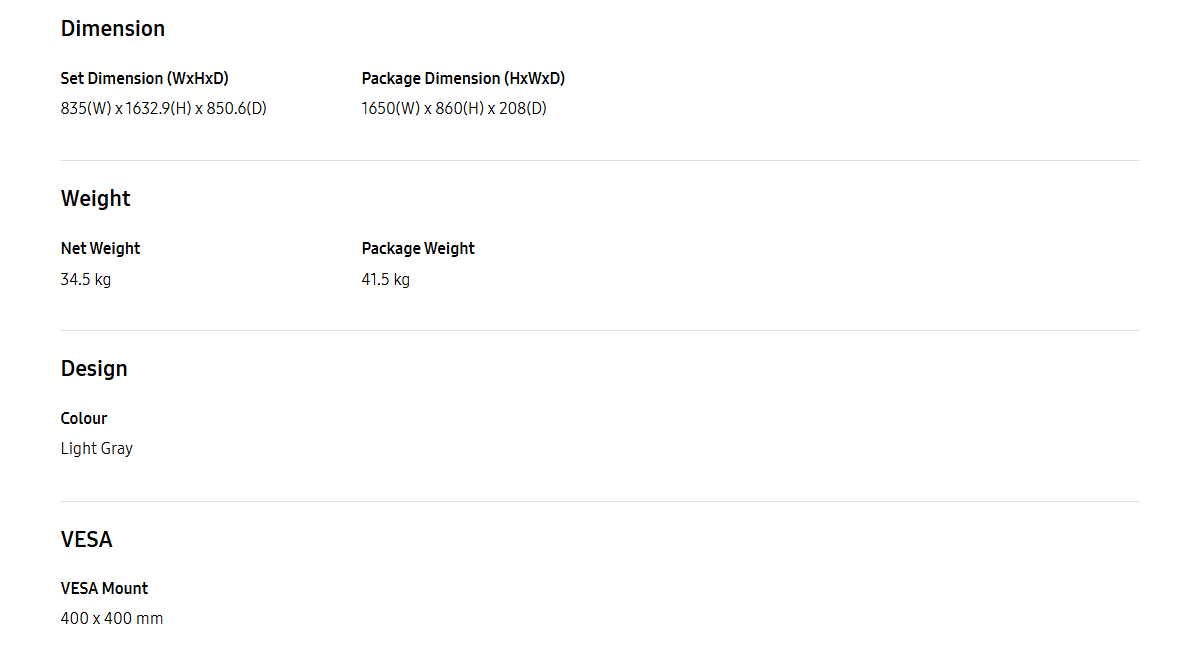Click the 400 x 400 mm value
1185x665 pixels.
112,619
